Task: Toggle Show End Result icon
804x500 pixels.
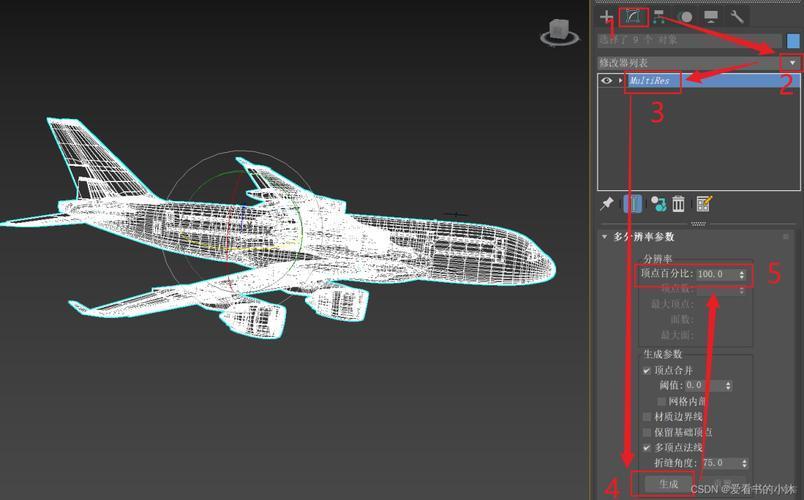Action: click(x=632, y=203)
